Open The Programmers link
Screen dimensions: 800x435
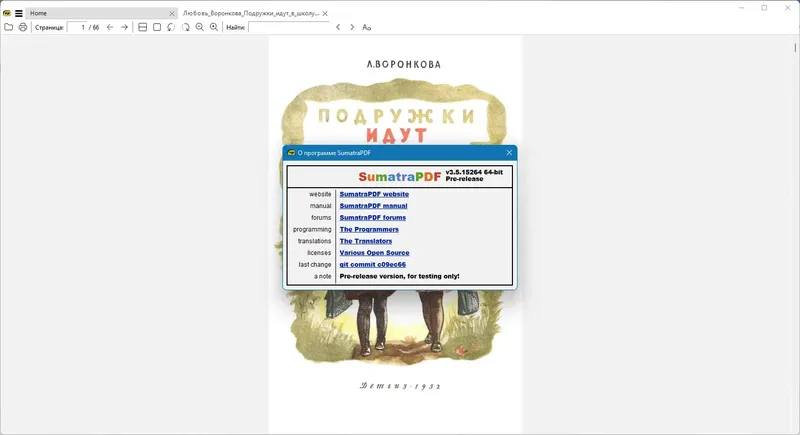coord(369,229)
